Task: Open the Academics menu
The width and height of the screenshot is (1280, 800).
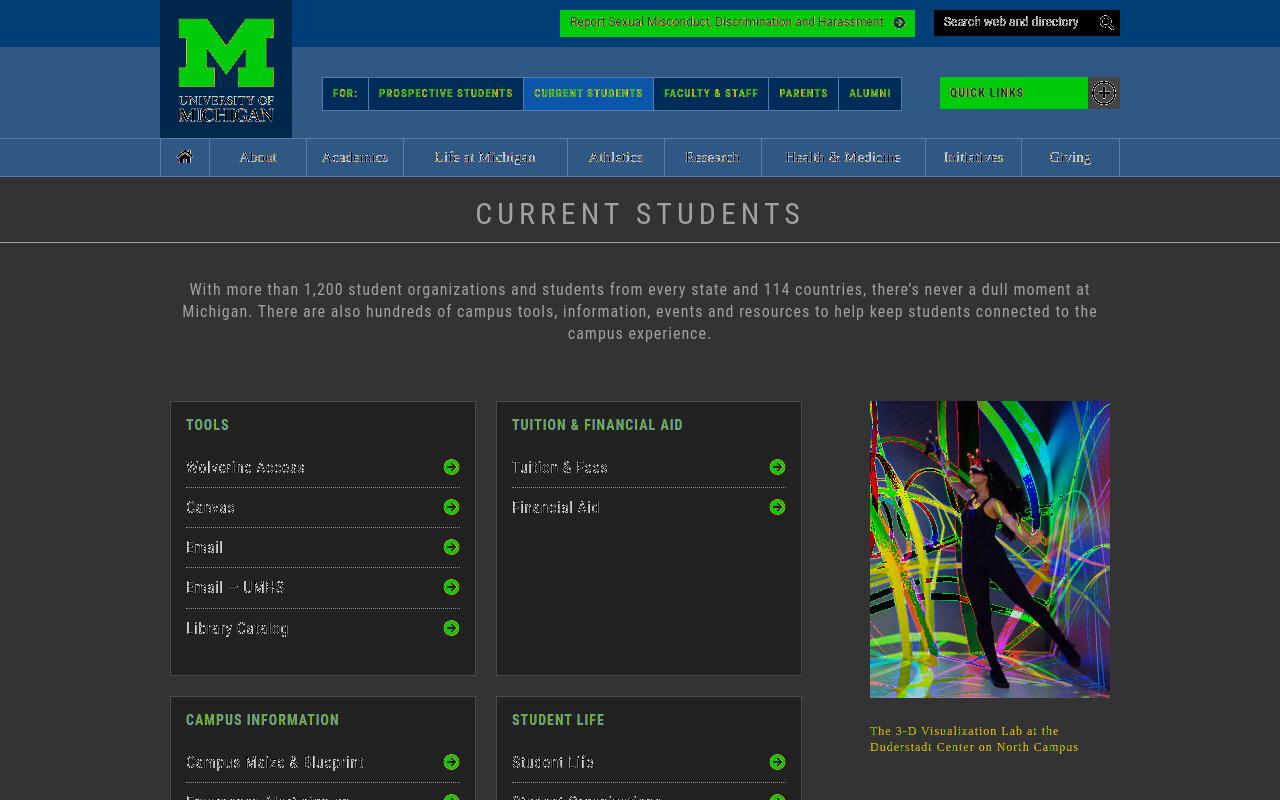Action: click(x=355, y=157)
